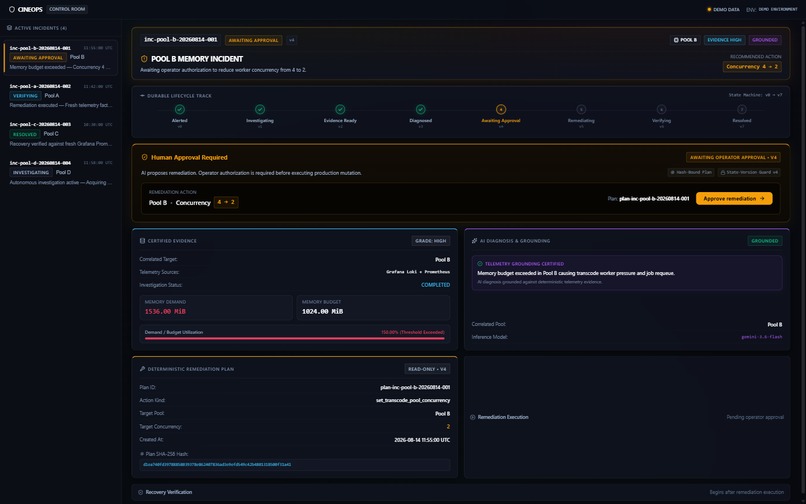Click the Awaiting Operator Approval • V4 badge
Screen dimensions: 806x504
point(734,157)
